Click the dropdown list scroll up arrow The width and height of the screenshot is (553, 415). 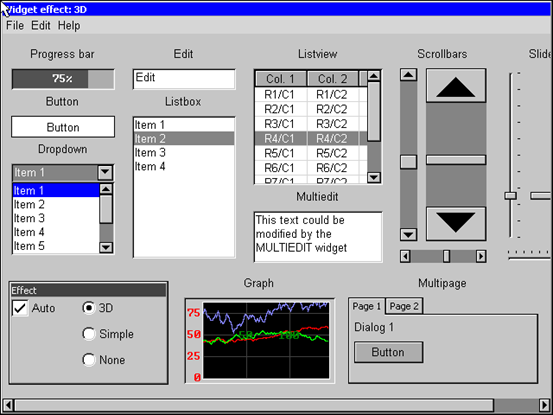click(x=106, y=189)
